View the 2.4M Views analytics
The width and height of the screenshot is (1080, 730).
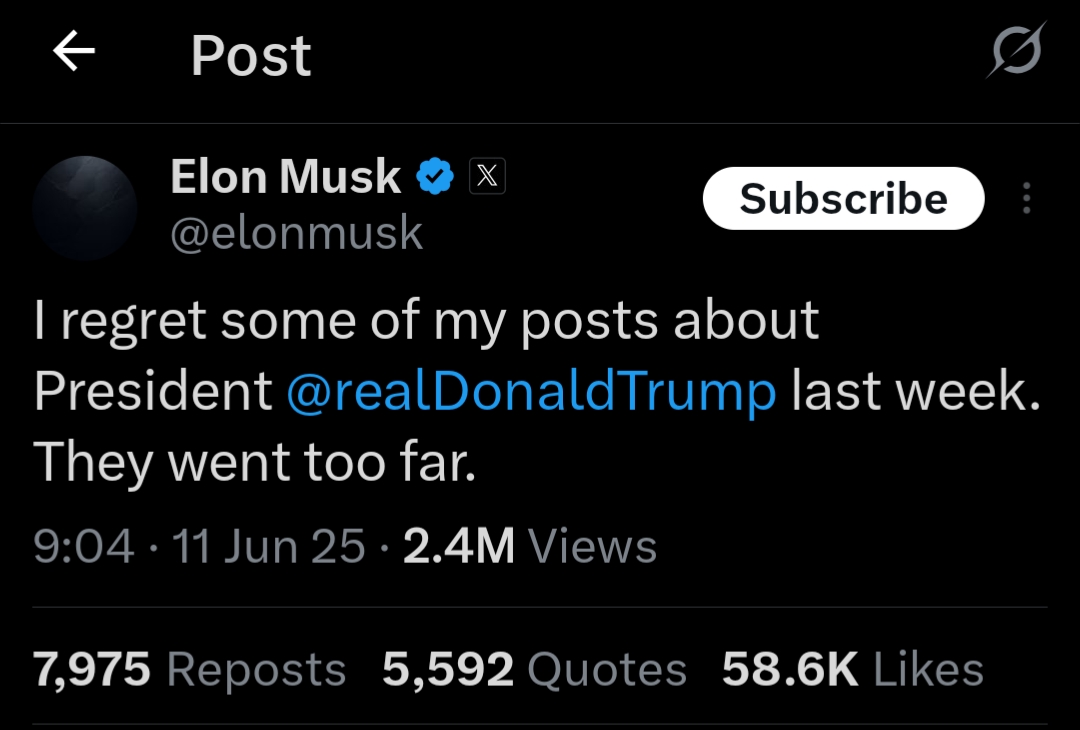pyautogui.click(x=530, y=546)
